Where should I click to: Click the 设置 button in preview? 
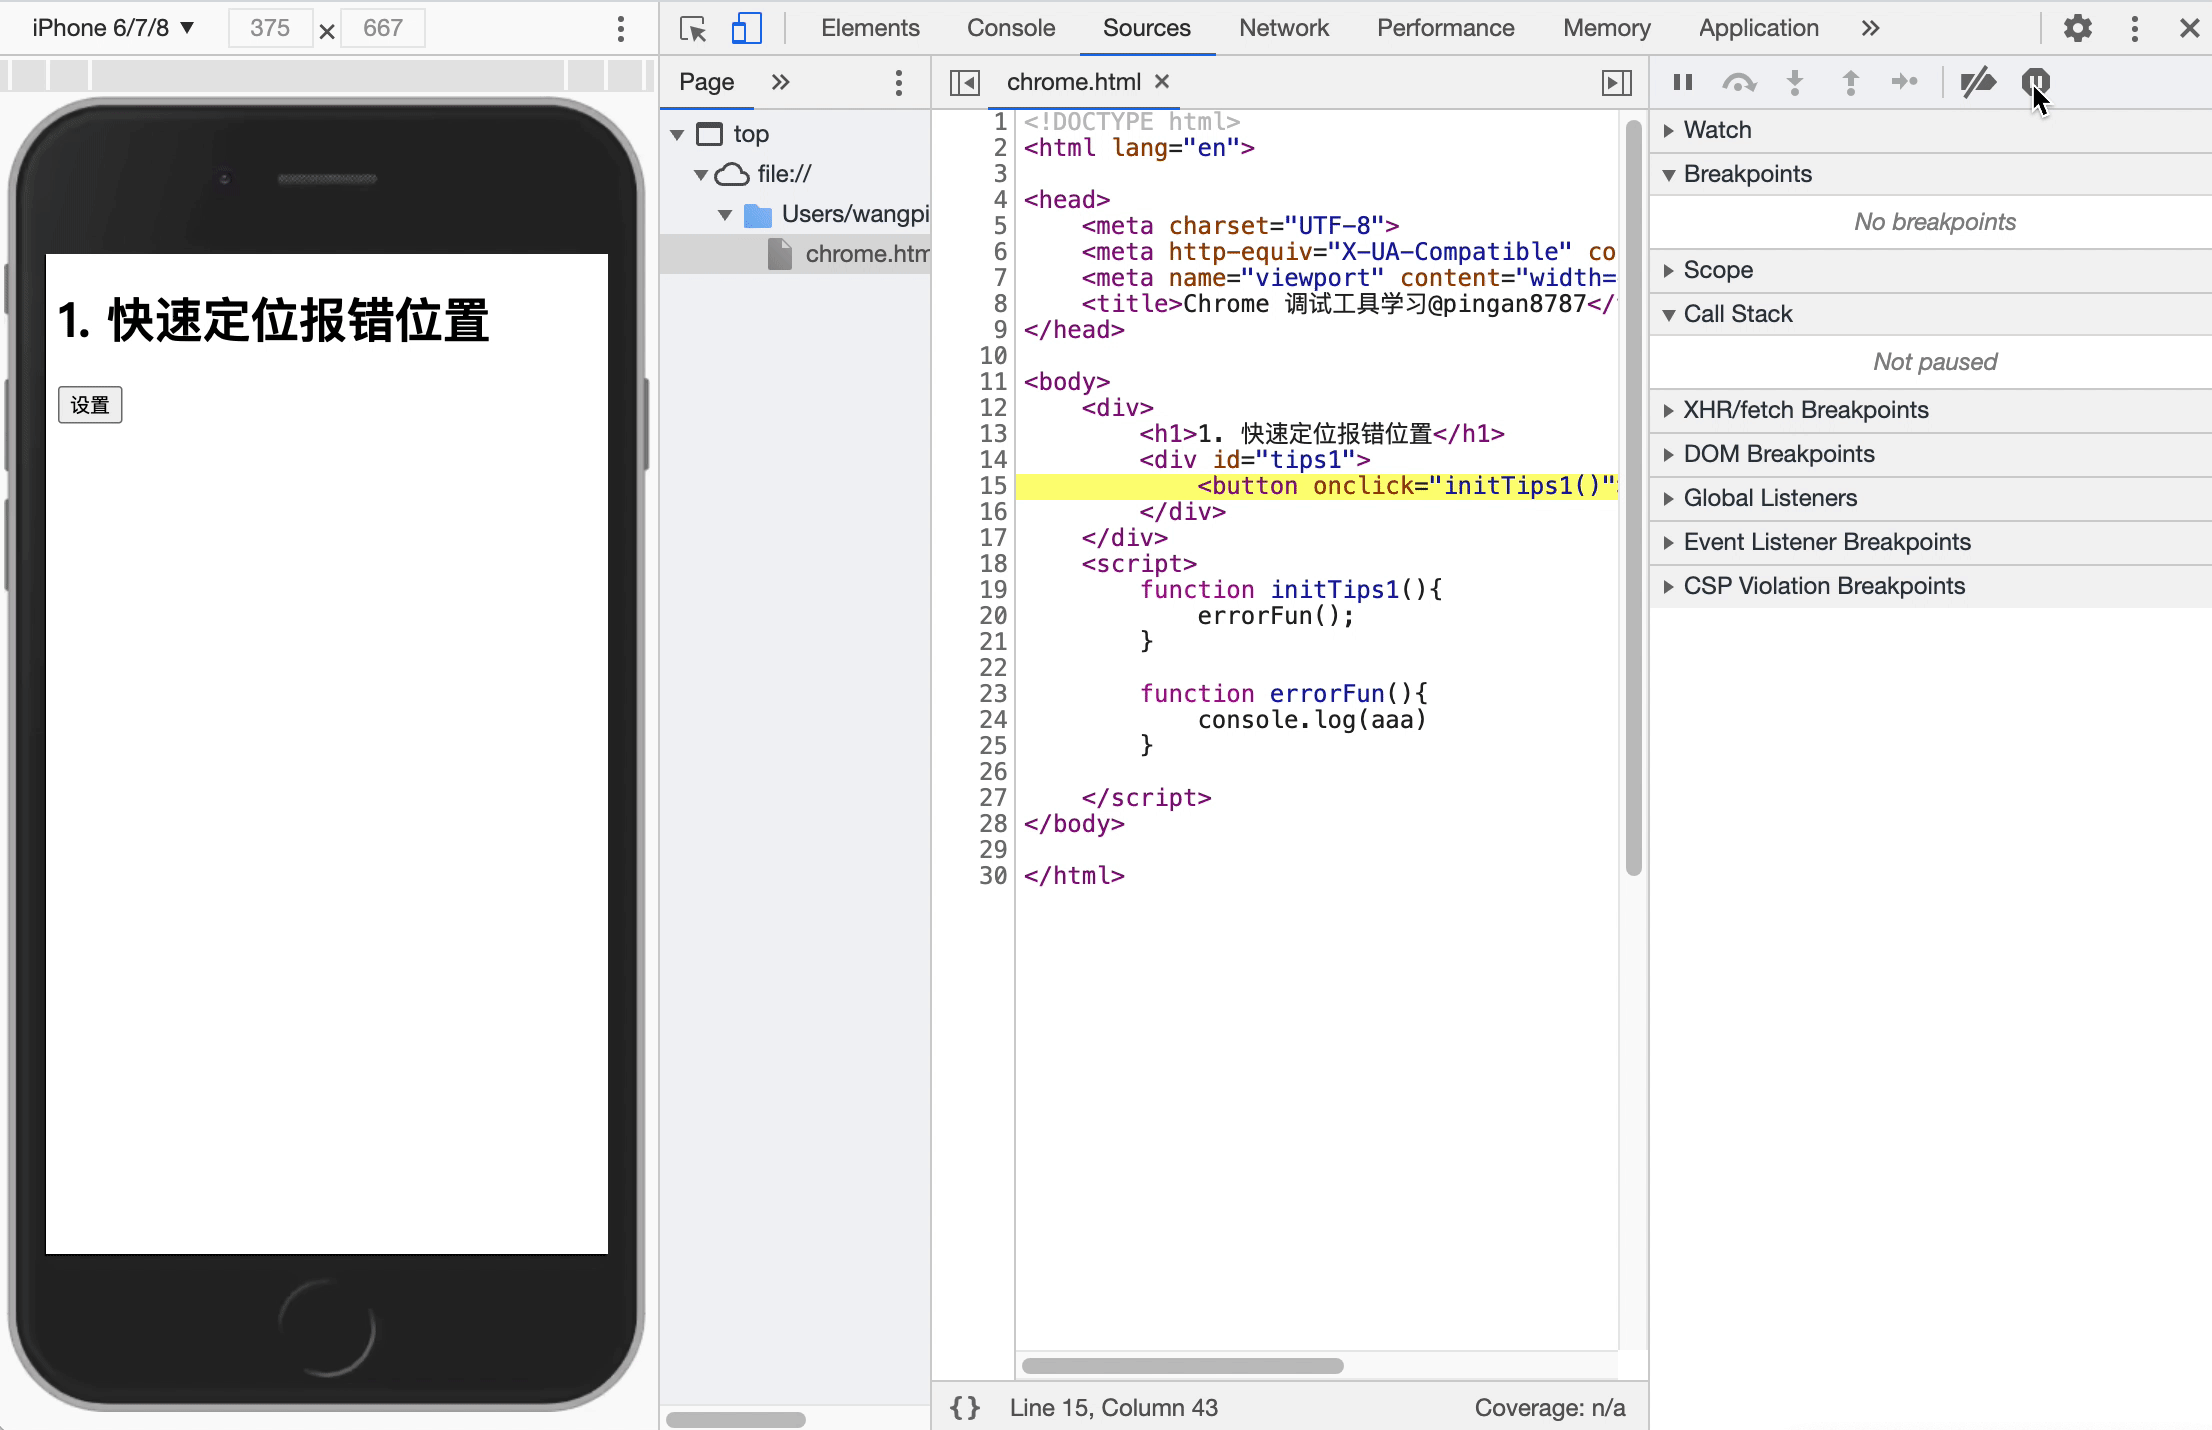pos(90,403)
